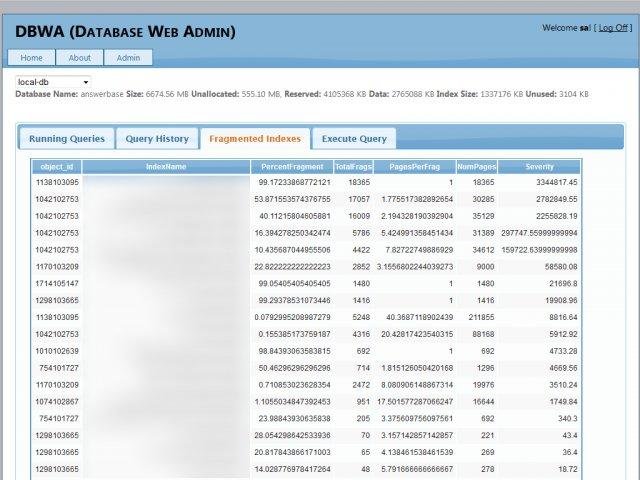This screenshot has height=480, width=640.
Task: Open the Admin navigation tab
Action: tap(128, 57)
